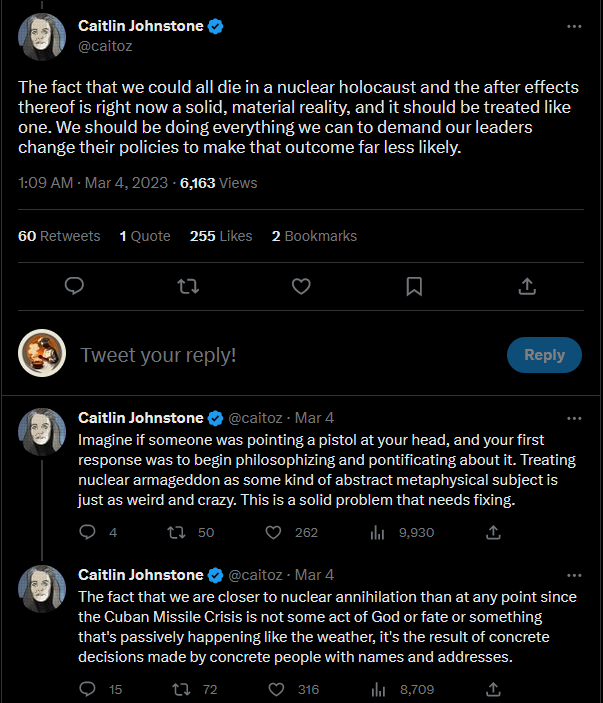Retweet the reply with 50 retweets
Screen dimensions: 603x703
pos(176,532)
